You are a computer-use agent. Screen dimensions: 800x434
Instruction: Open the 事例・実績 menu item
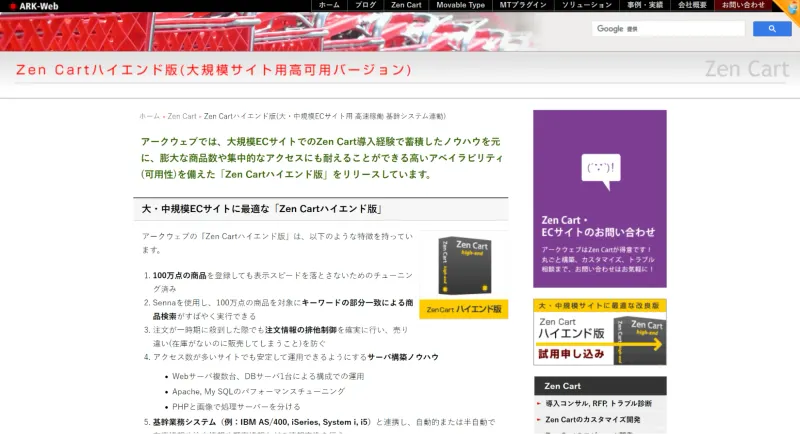(645, 5)
